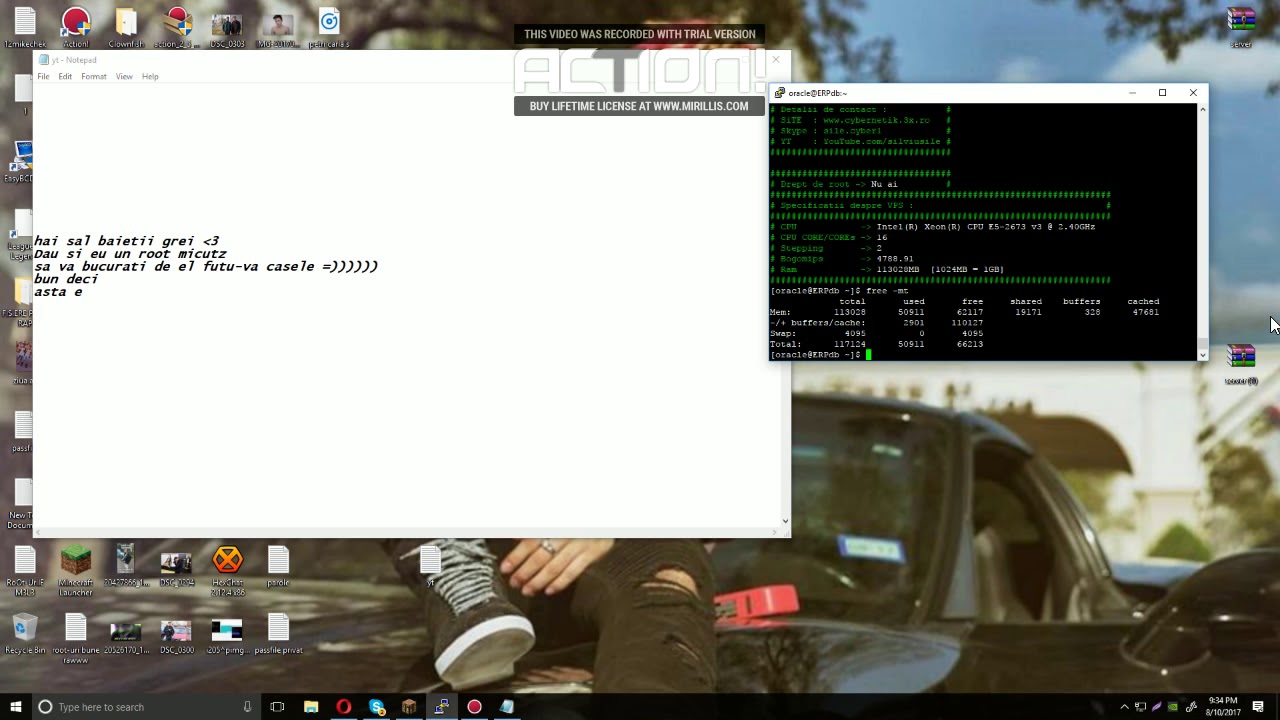Click 'free -mt' command in terminal
Image resolution: width=1280 pixels, height=720 pixels.
point(887,291)
